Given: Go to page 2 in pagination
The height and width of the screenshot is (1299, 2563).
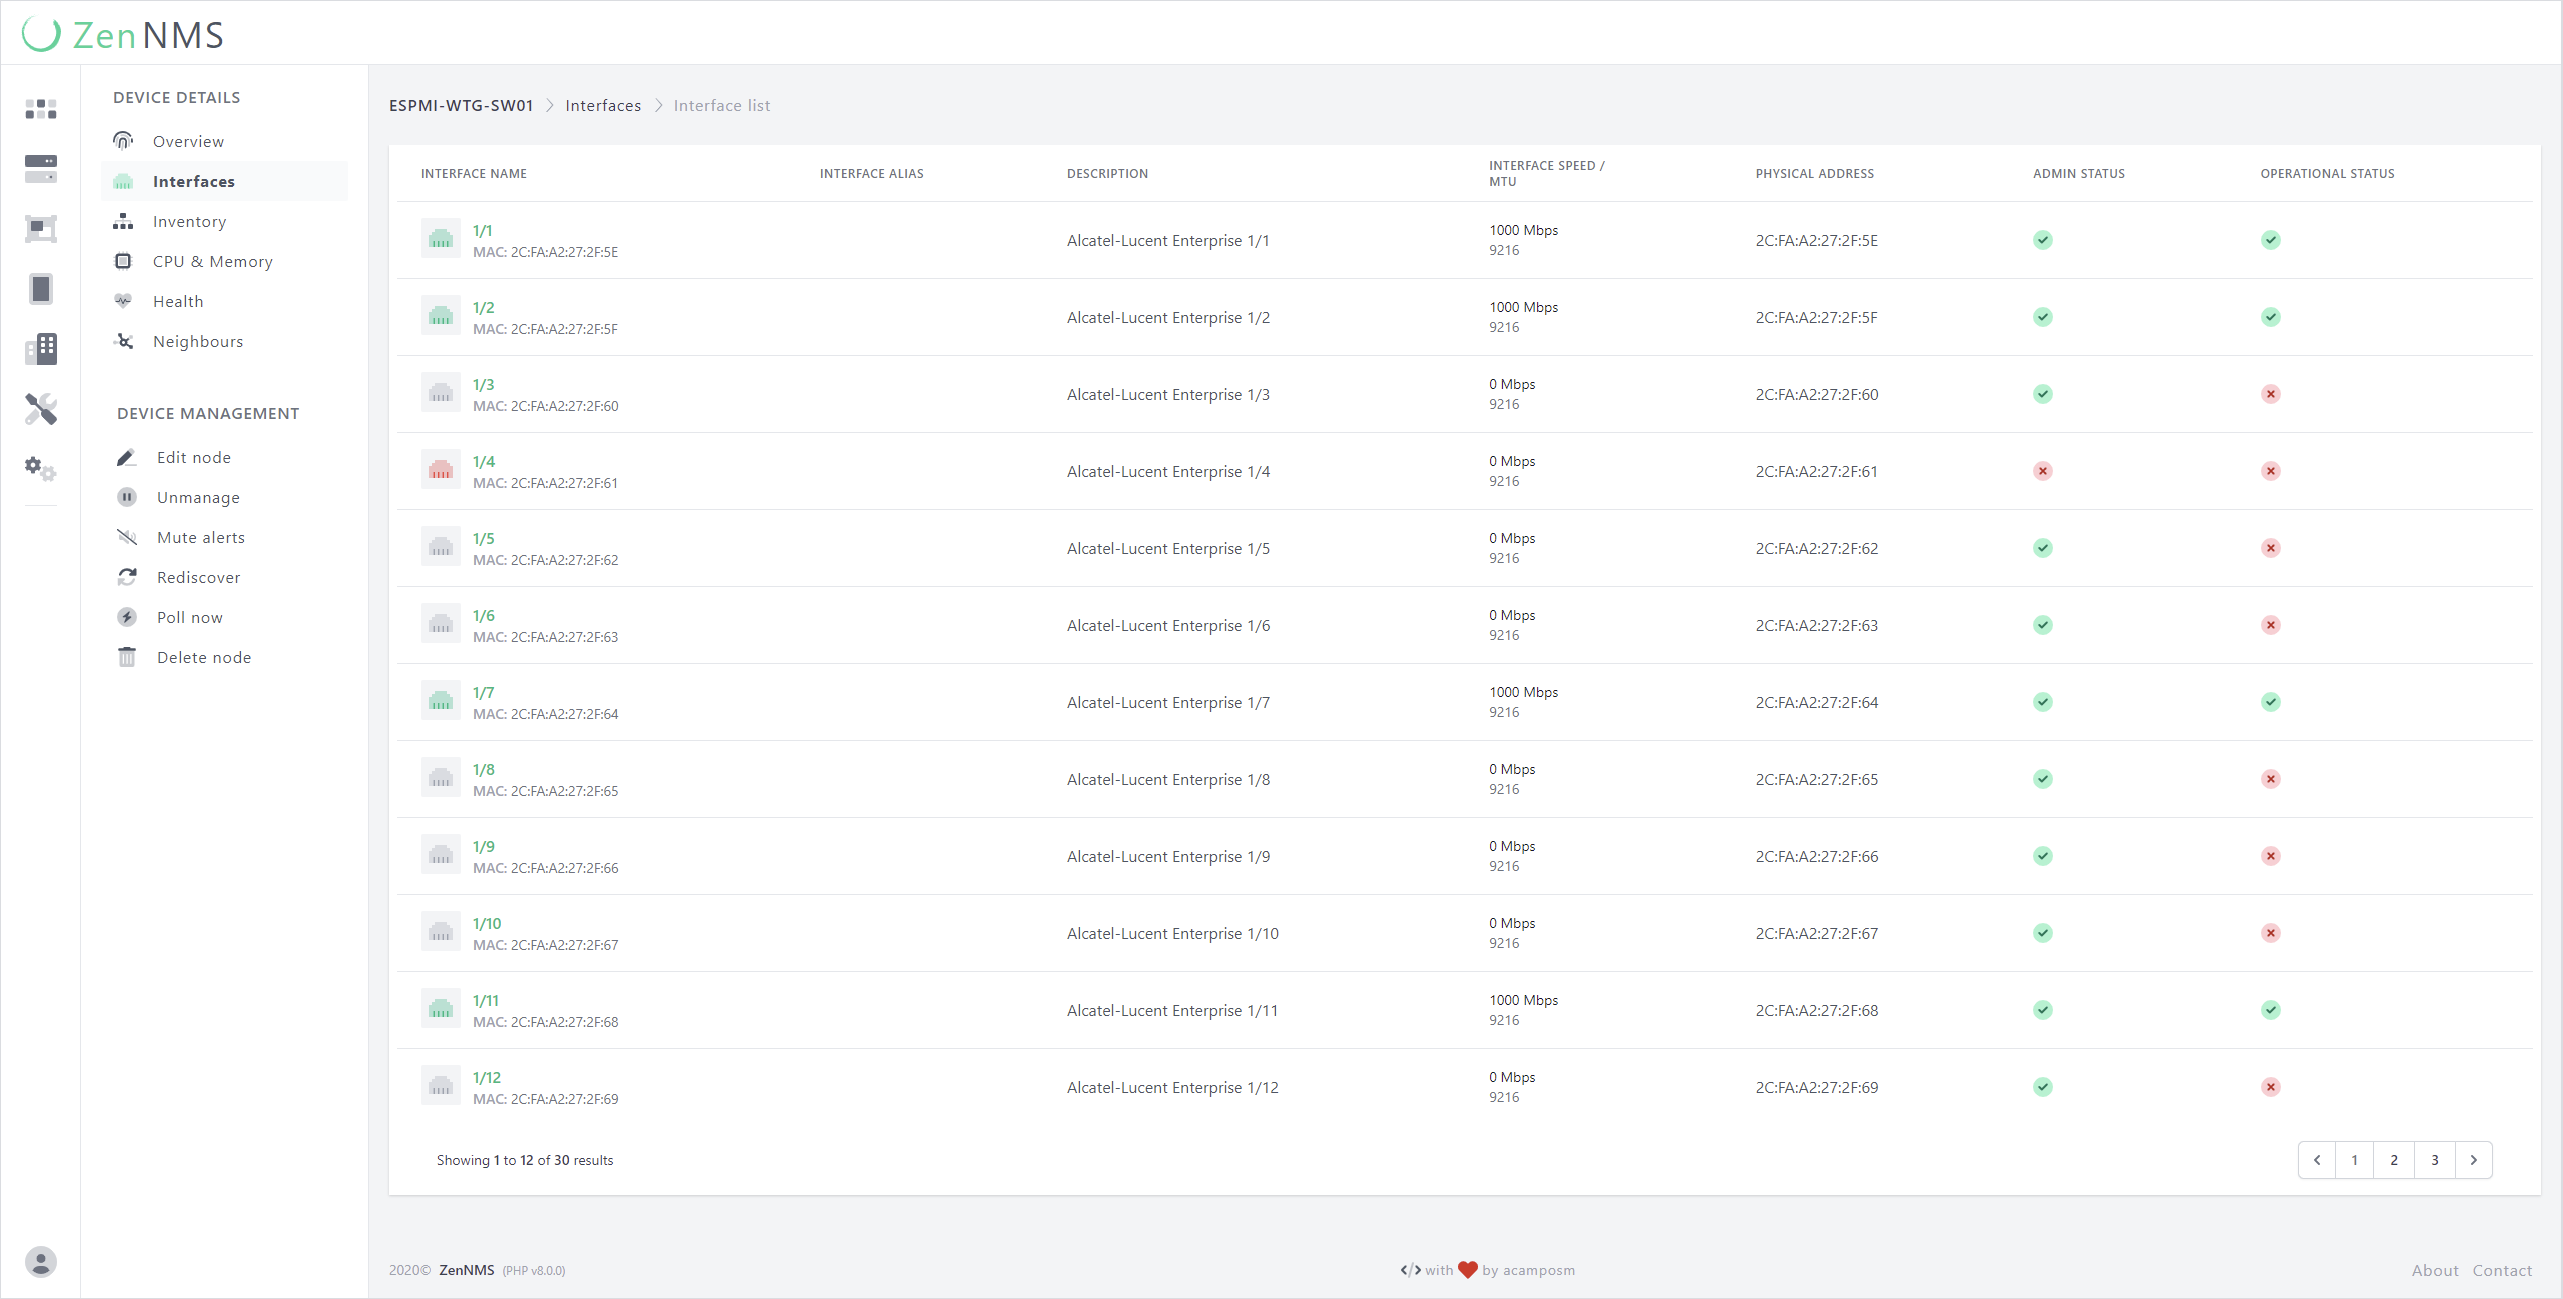Looking at the screenshot, I should click(2394, 1160).
